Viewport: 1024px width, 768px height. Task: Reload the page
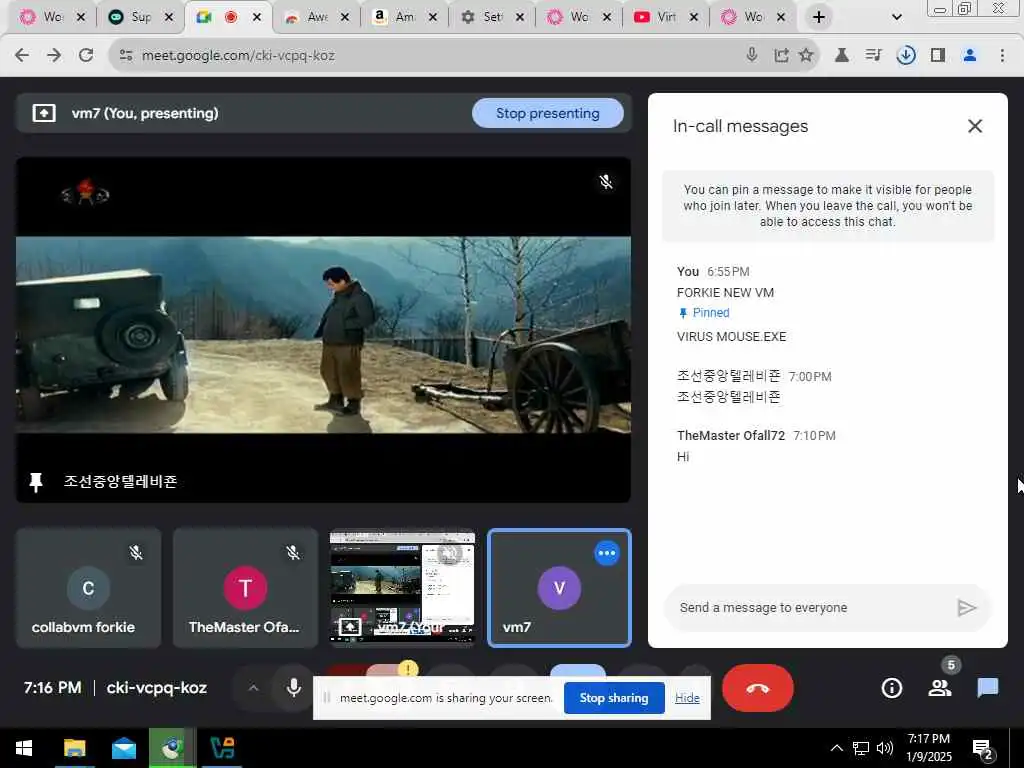[86, 56]
